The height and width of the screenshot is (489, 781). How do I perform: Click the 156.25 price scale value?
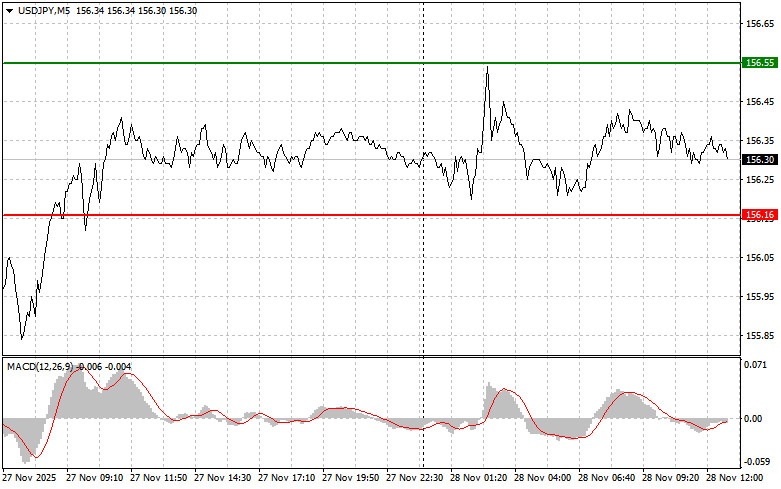[760, 180]
